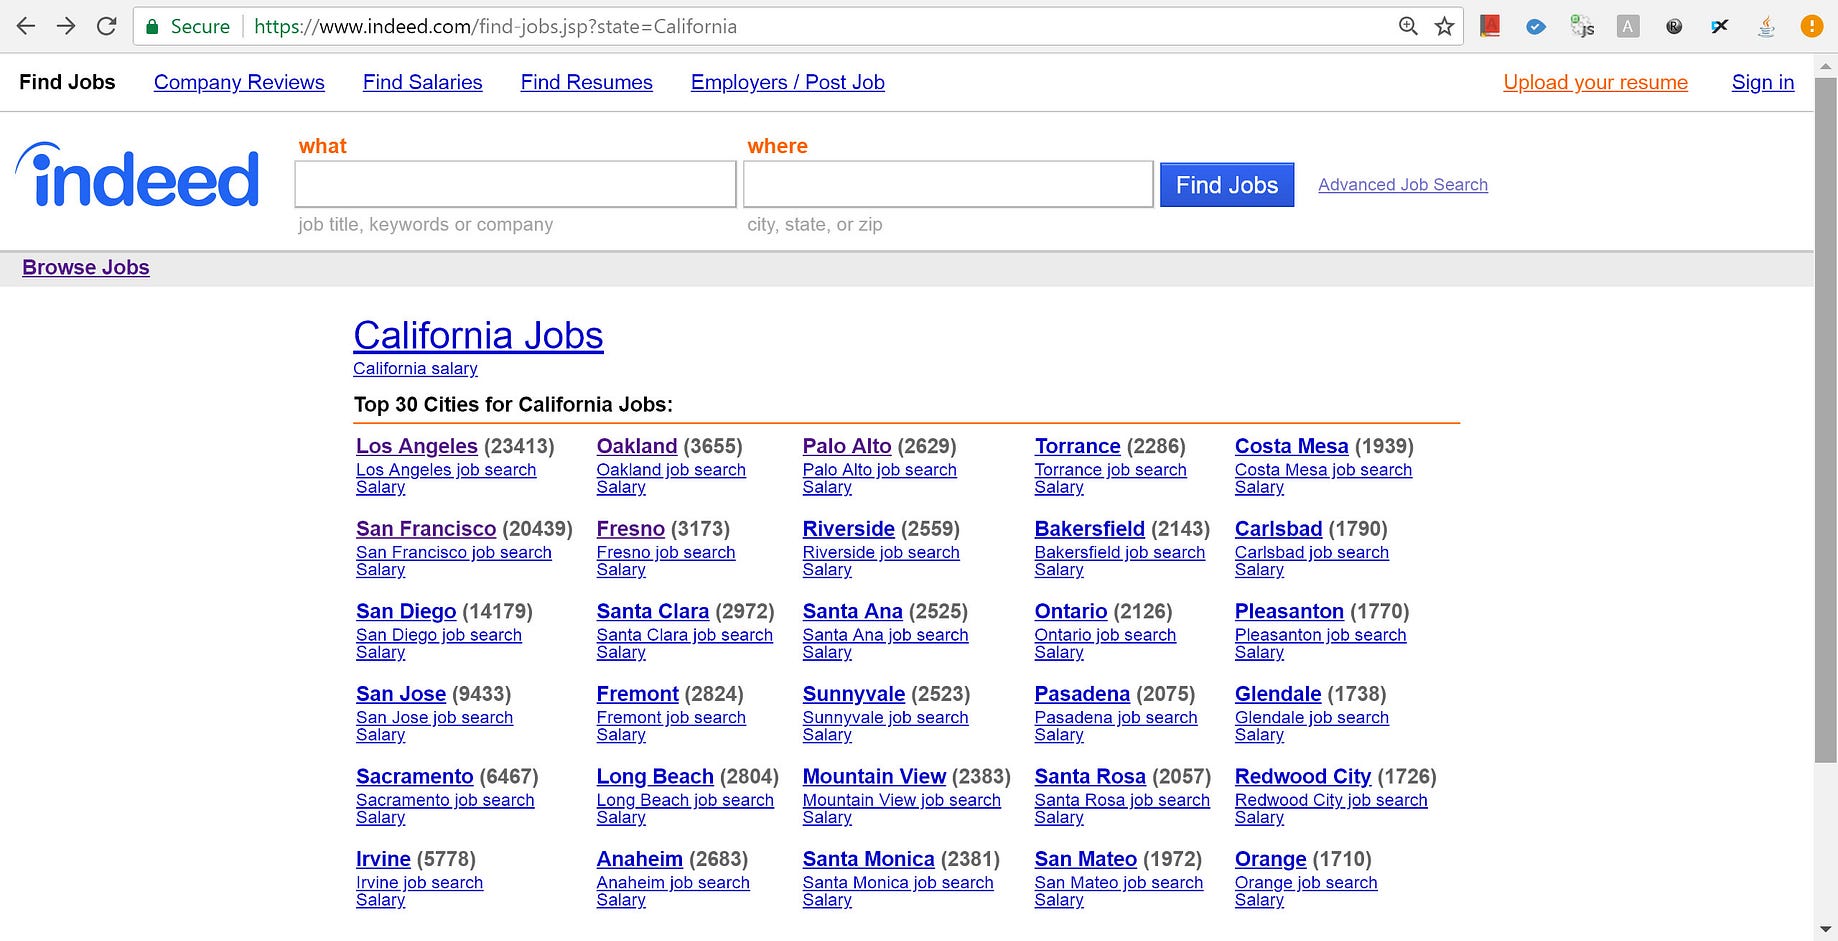Open the Santa Monica job search link
This screenshot has width=1838, height=941.
pos(898,883)
